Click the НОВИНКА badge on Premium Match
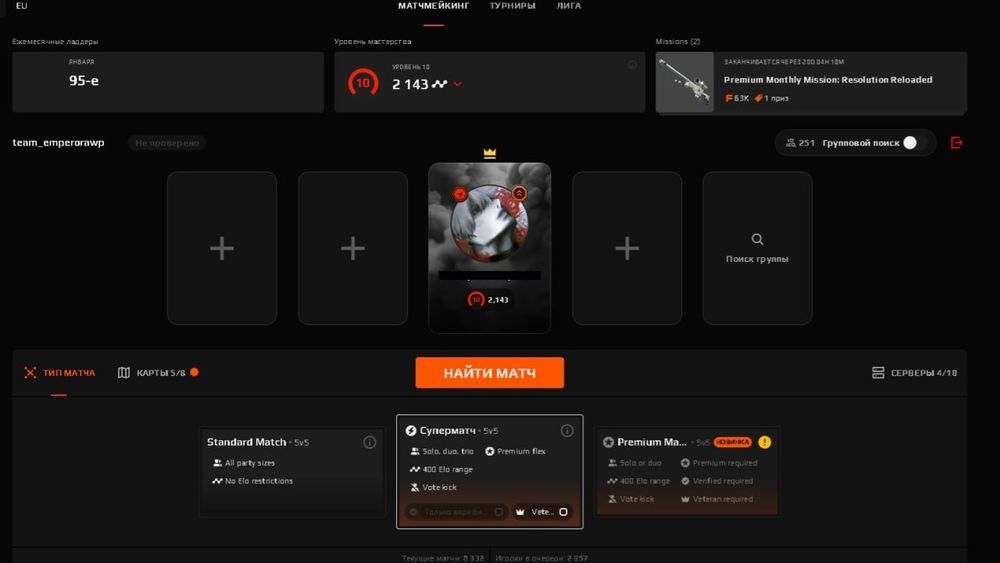 [x=733, y=442]
